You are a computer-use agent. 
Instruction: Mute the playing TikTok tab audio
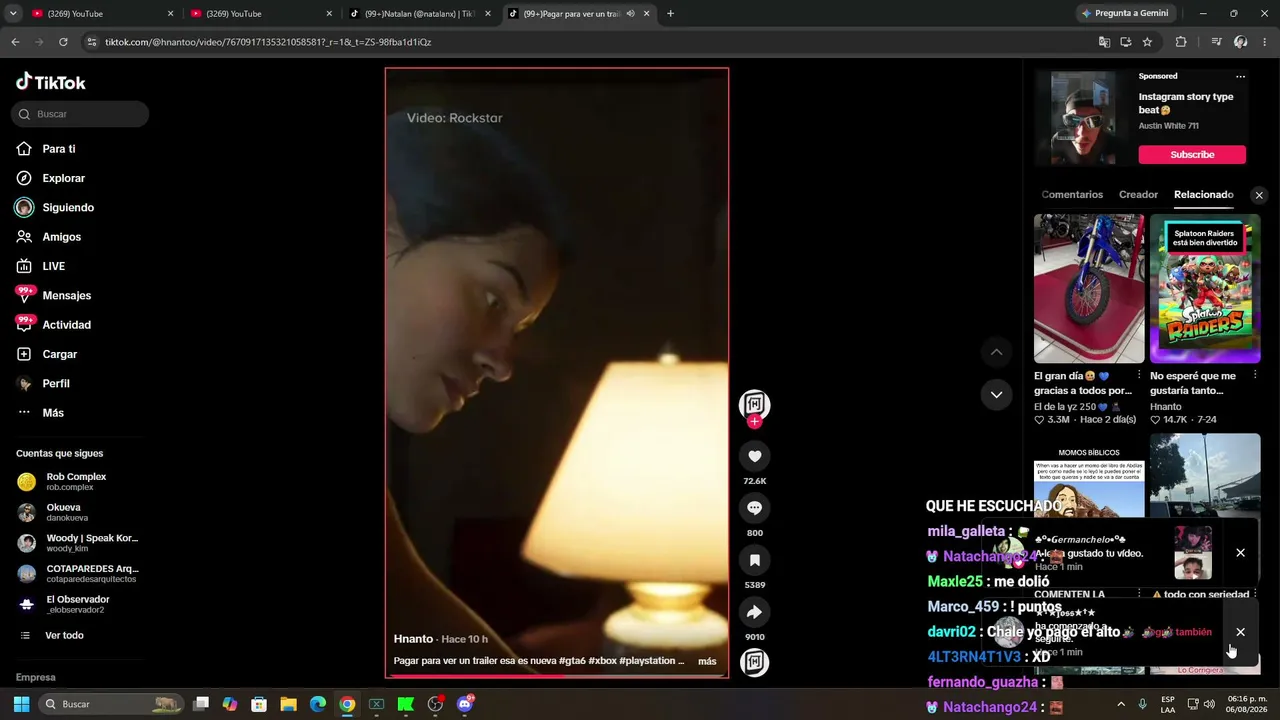[630, 14]
